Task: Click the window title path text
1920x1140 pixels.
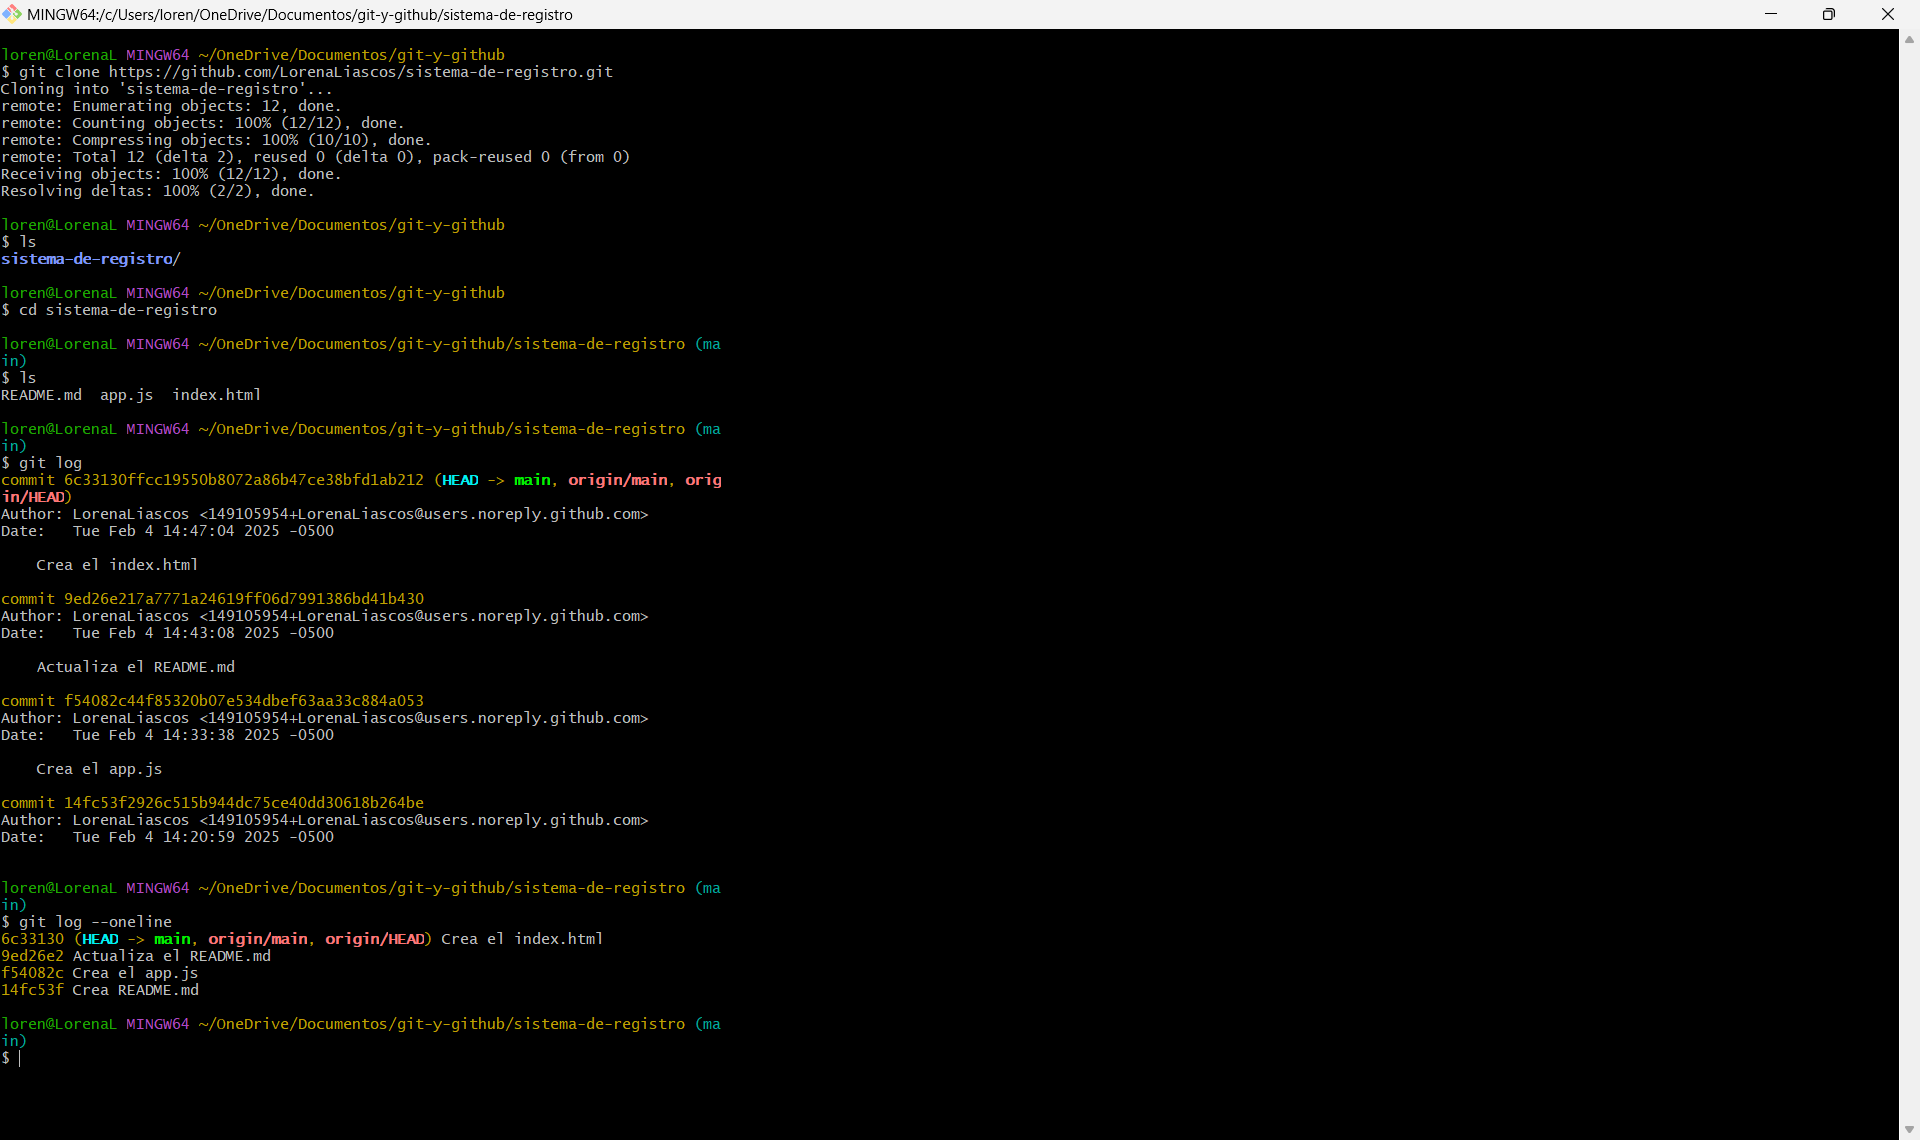Action: pyautogui.click(x=300, y=14)
